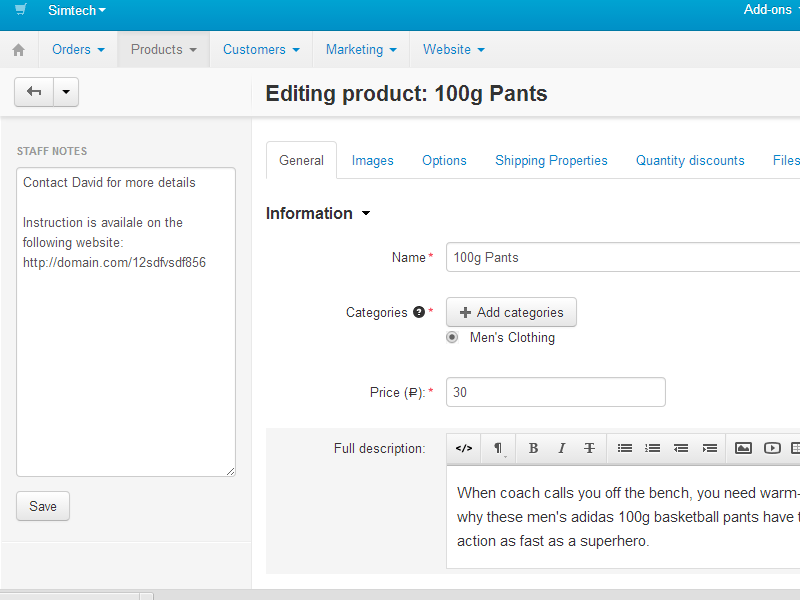Click the Categories help question mark icon
Image resolution: width=800 pixels, height=600 pixels.
click(x=418, y=312)
